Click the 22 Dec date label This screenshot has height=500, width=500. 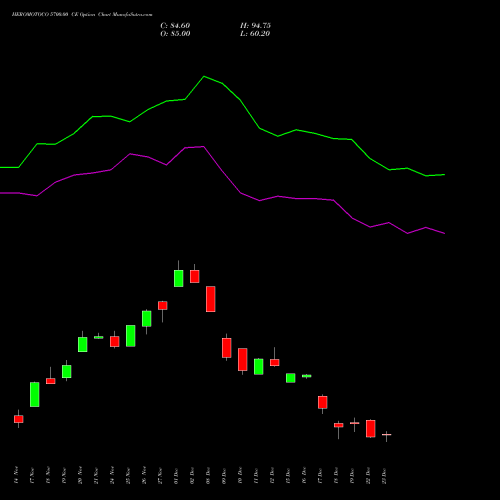(x=368, y=475)
